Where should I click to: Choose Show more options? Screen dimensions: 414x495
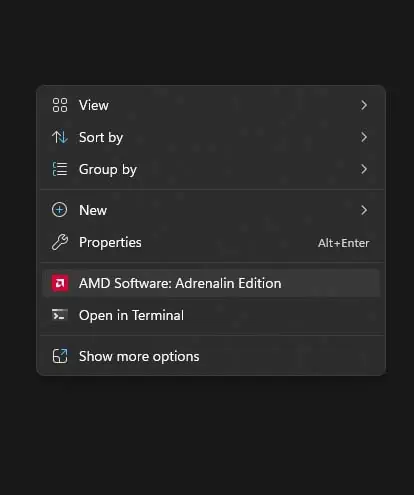coord(211,356)
